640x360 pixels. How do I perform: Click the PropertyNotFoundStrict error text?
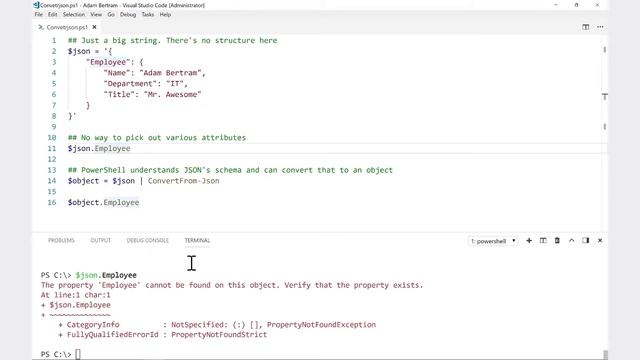pyautogui.click(x=219, y=335)
